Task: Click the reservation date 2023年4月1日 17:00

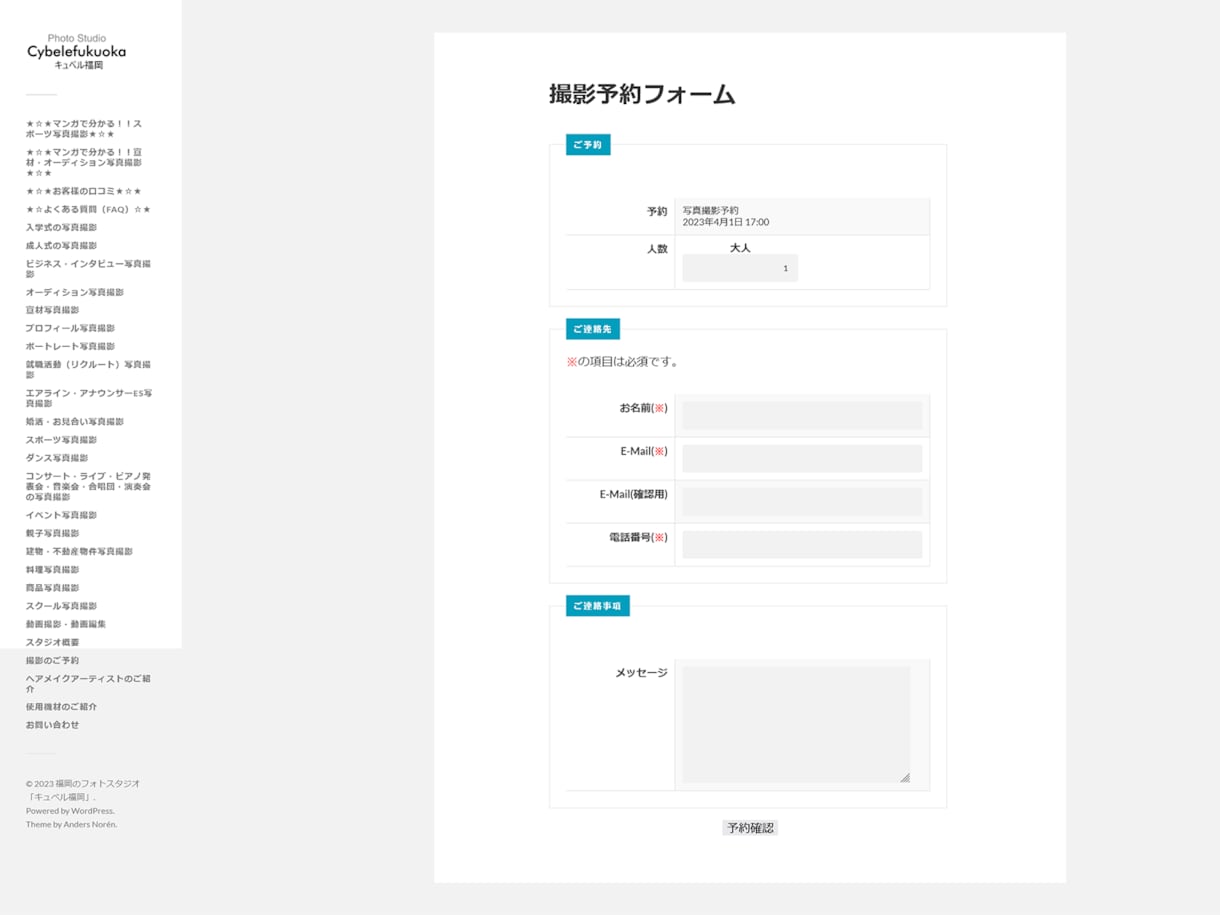Action: [726, 222]
